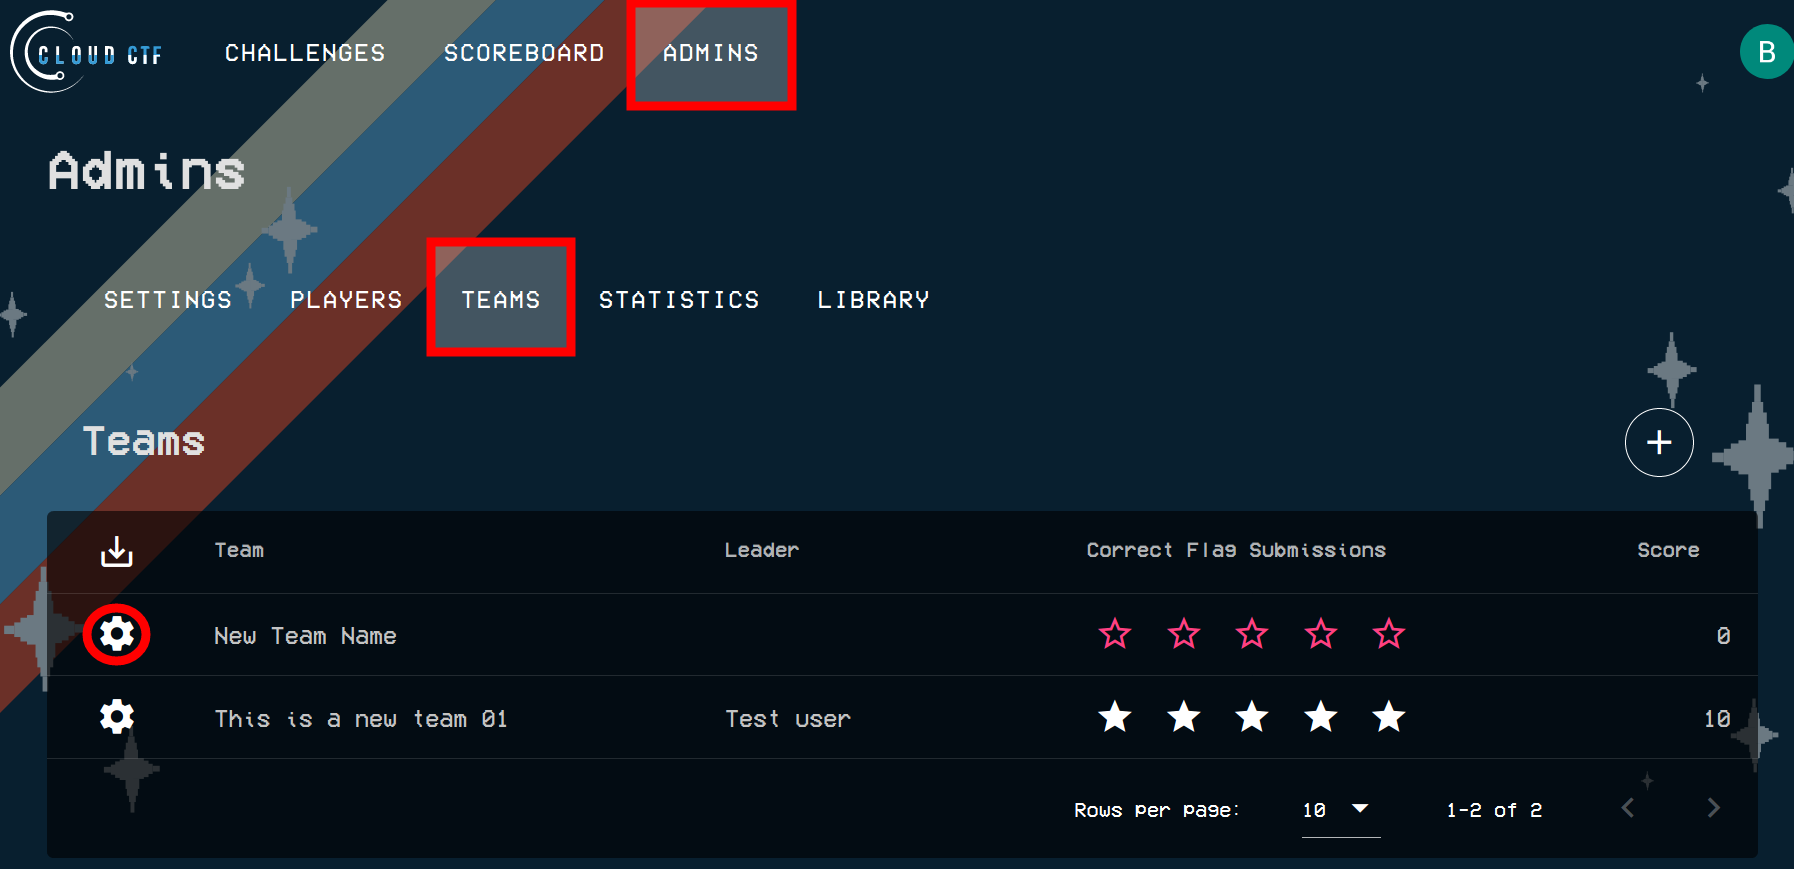Switch to the Teams tab
Viewport: 1794px width, 869px height.
[x=501, y=299]
